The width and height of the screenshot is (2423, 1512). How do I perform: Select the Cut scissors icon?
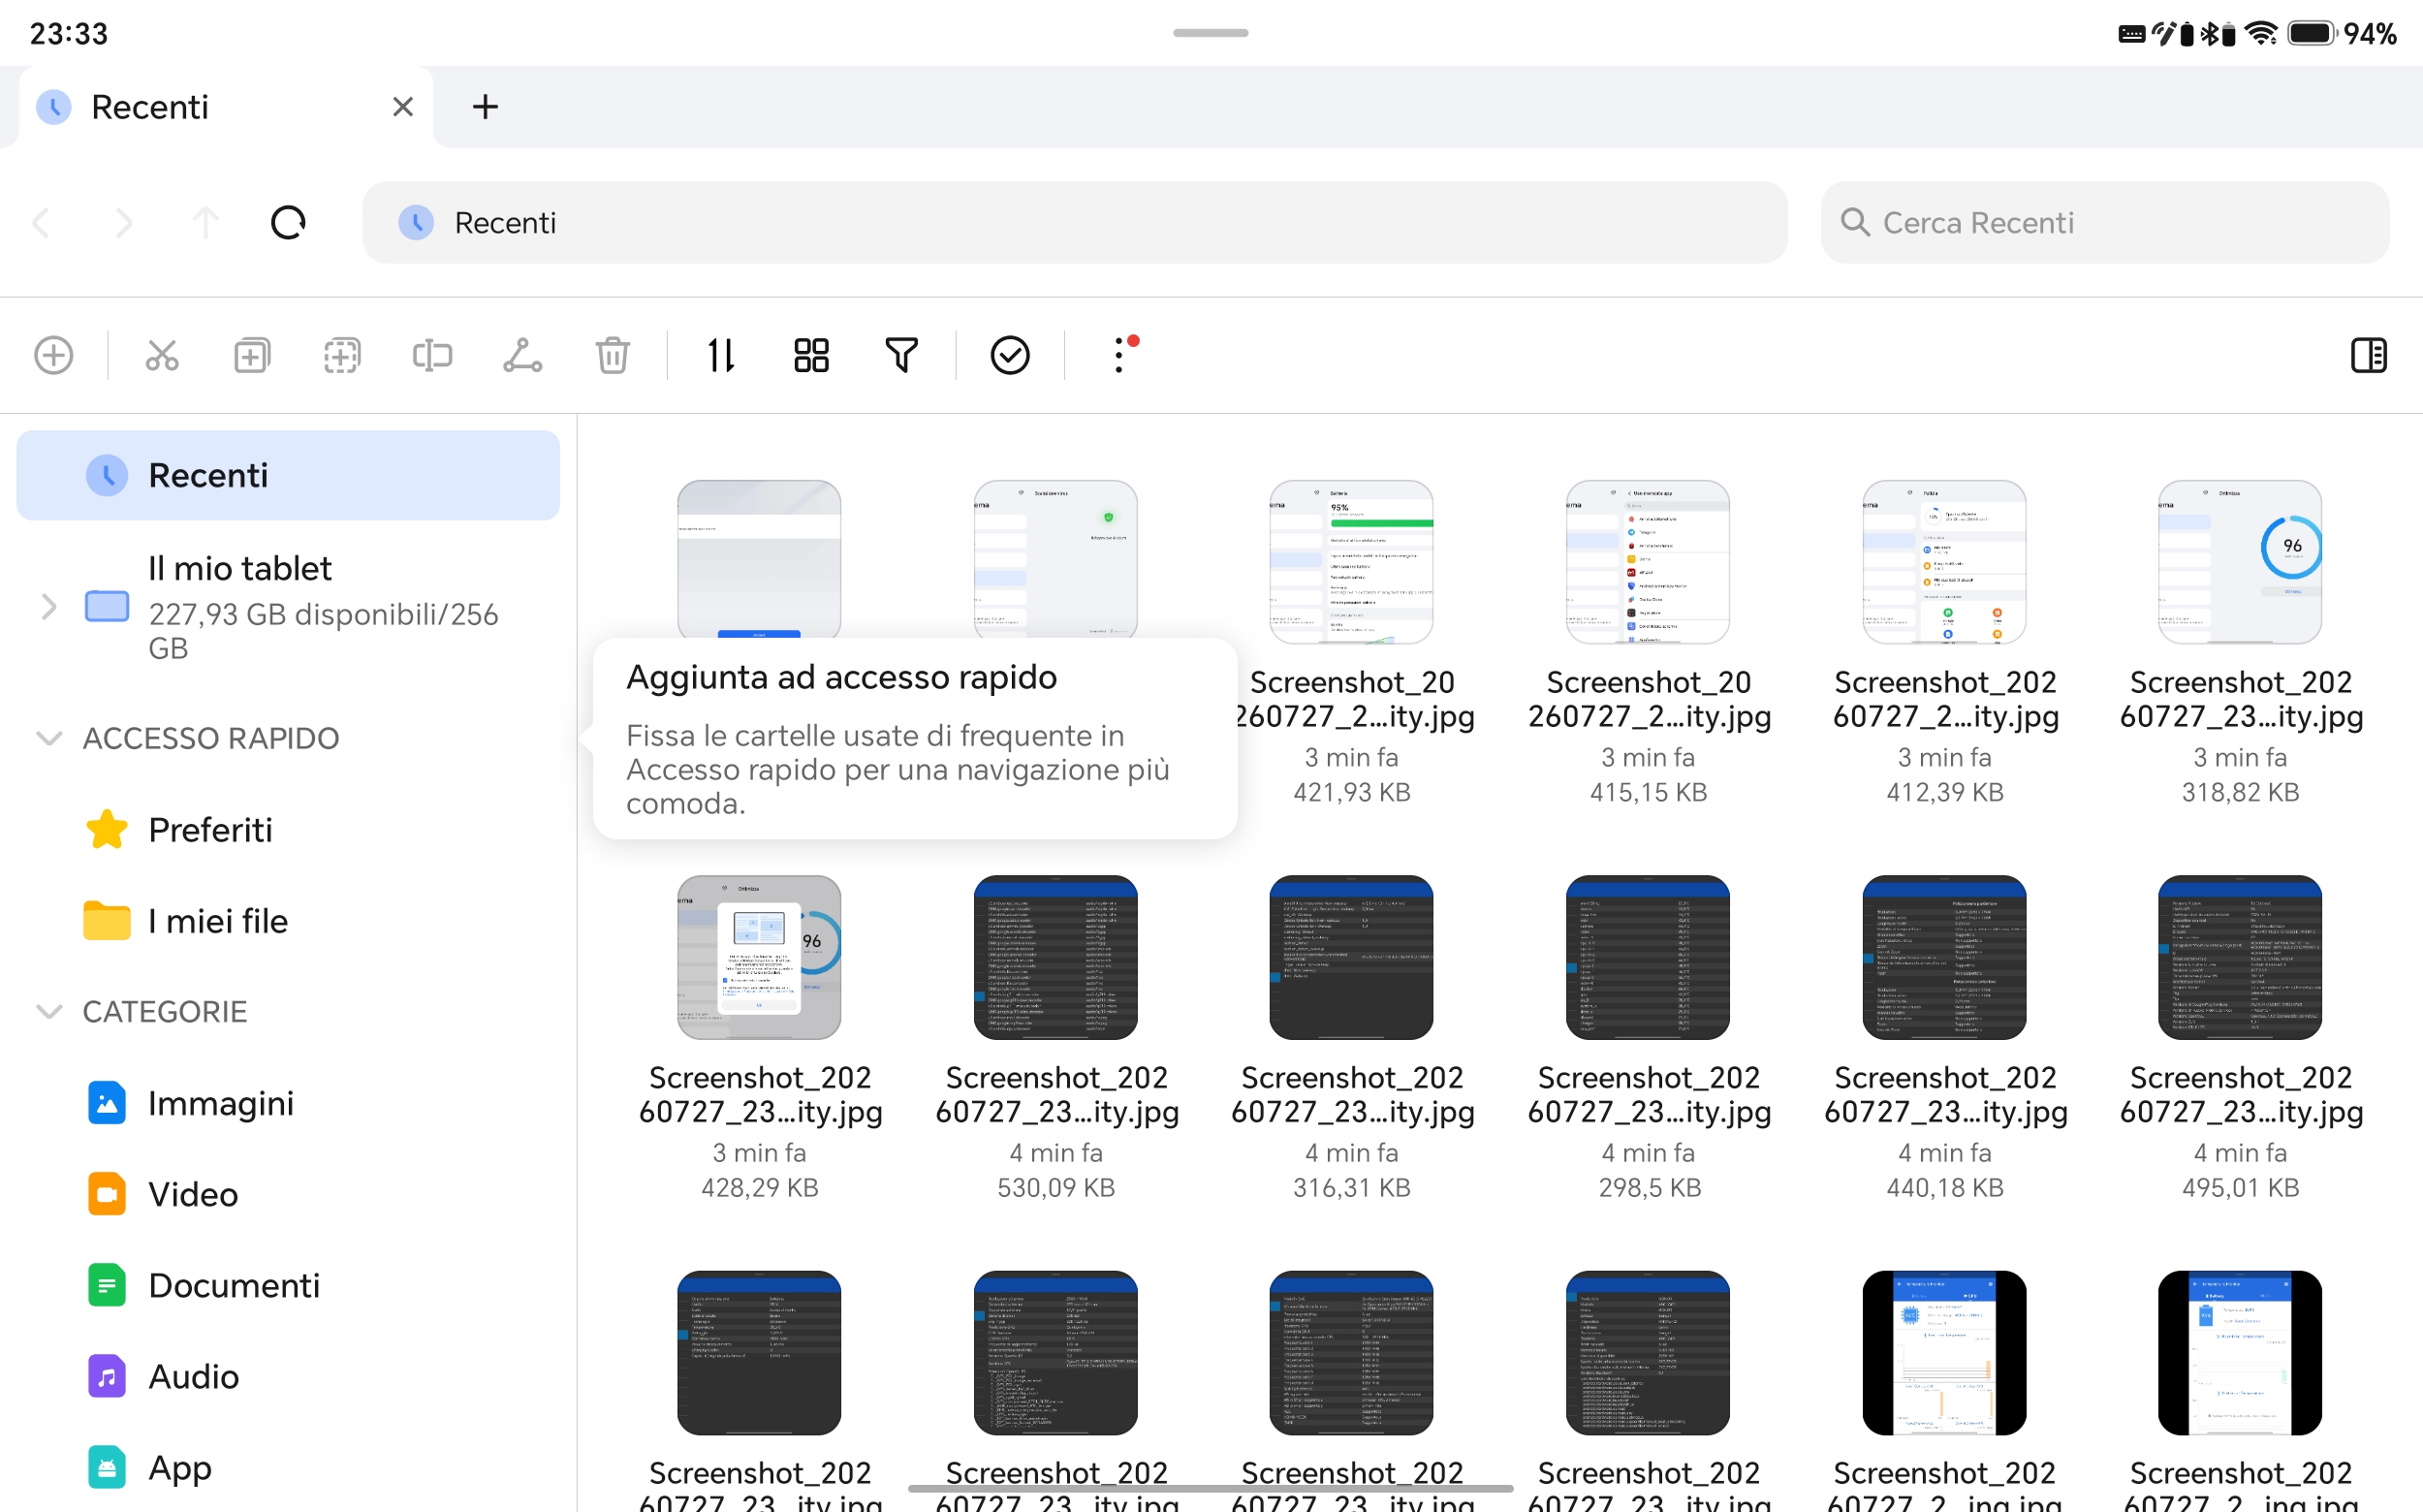[162, 355]
